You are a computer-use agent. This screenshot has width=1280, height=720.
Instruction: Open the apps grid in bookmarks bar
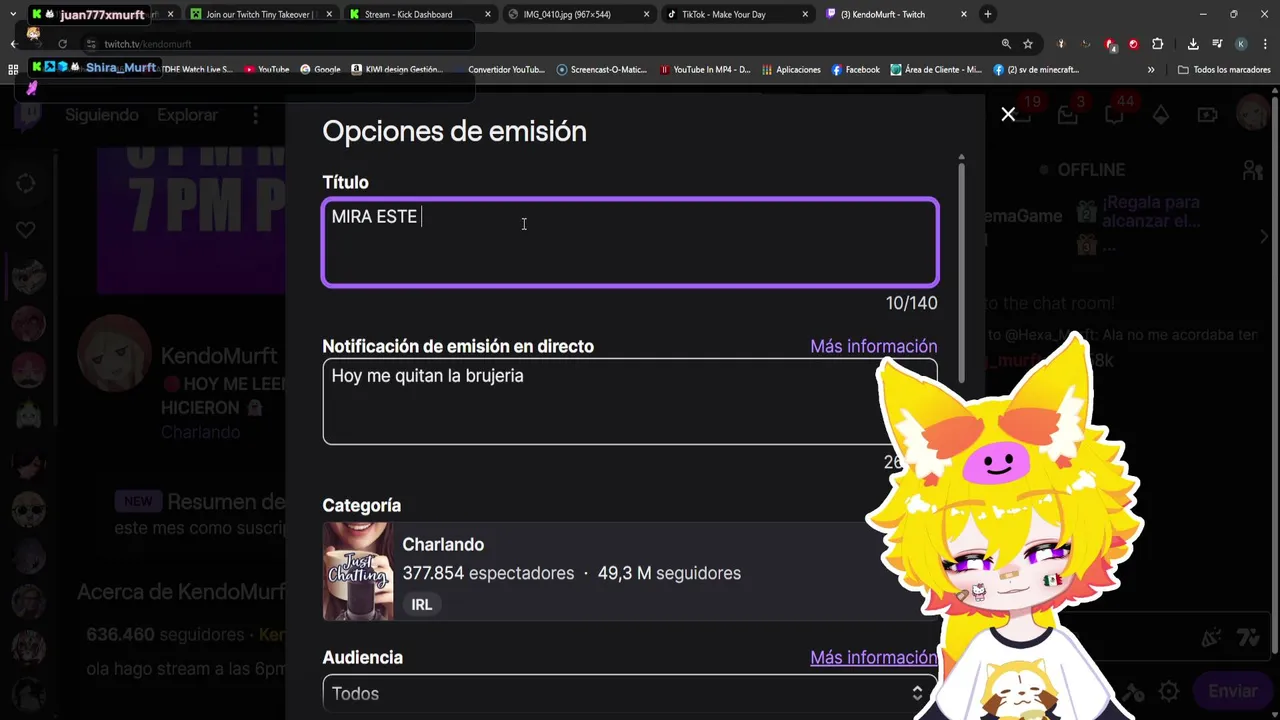[x=13, y=70]
